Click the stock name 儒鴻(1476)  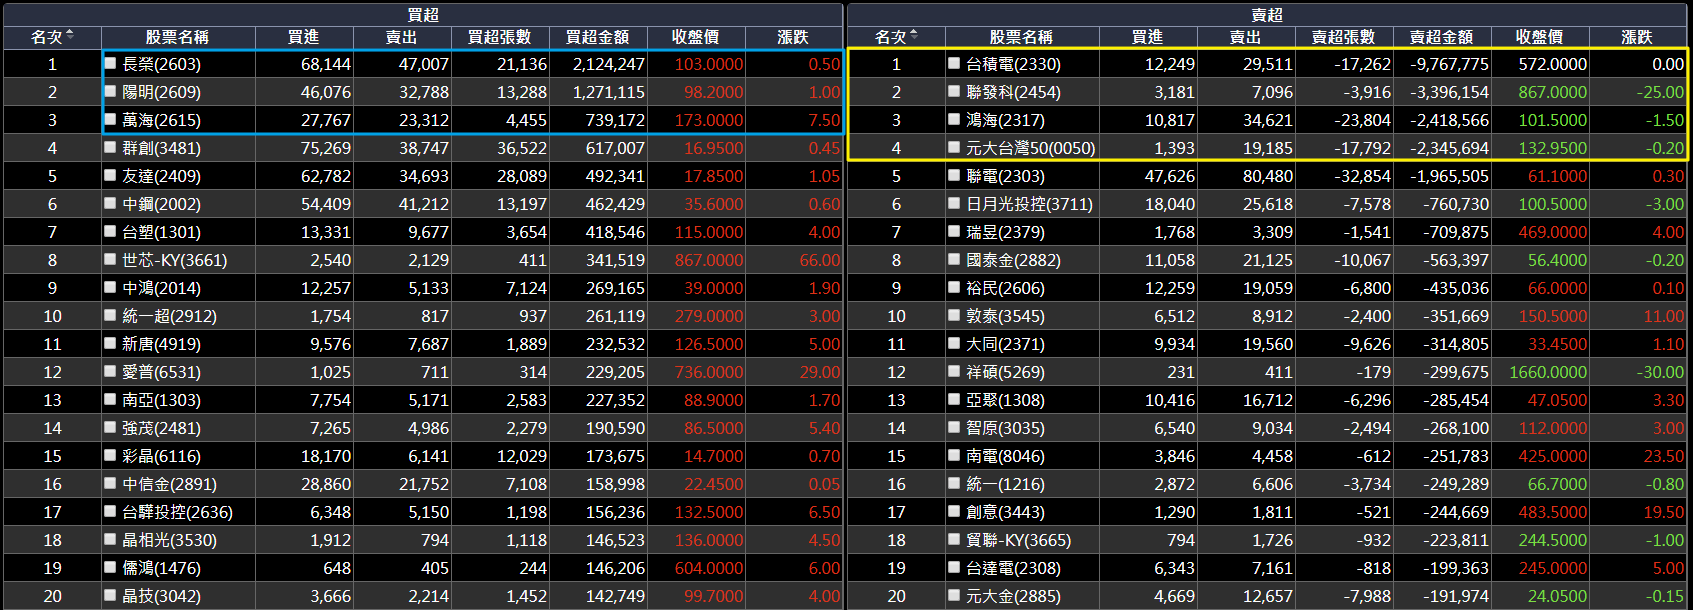click(161, 568)
